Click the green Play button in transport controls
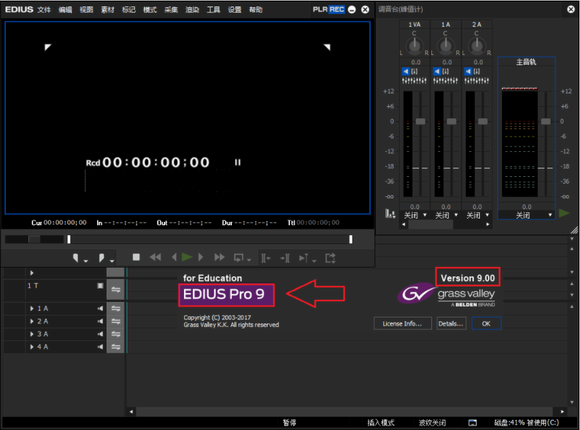 (x=187, y=257)
